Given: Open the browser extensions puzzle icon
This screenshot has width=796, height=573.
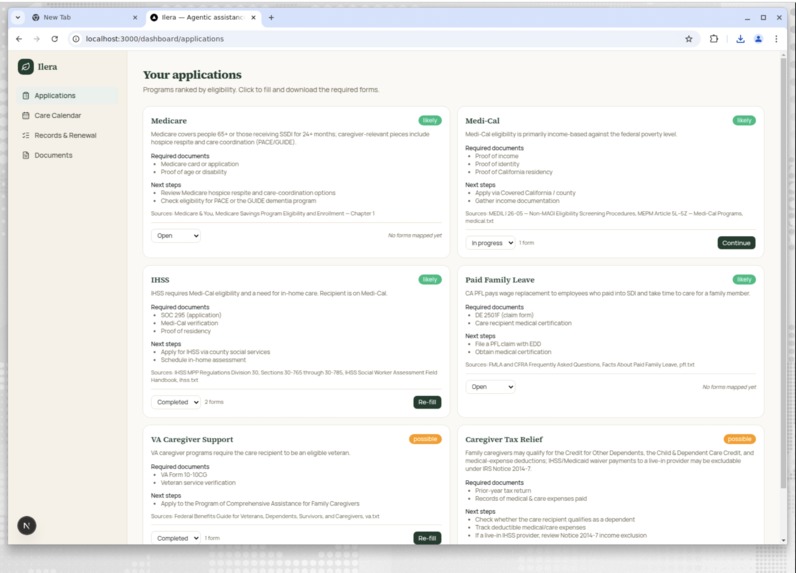Looking at the screenshot, I should pyautogui.click(x=714, y=39).
